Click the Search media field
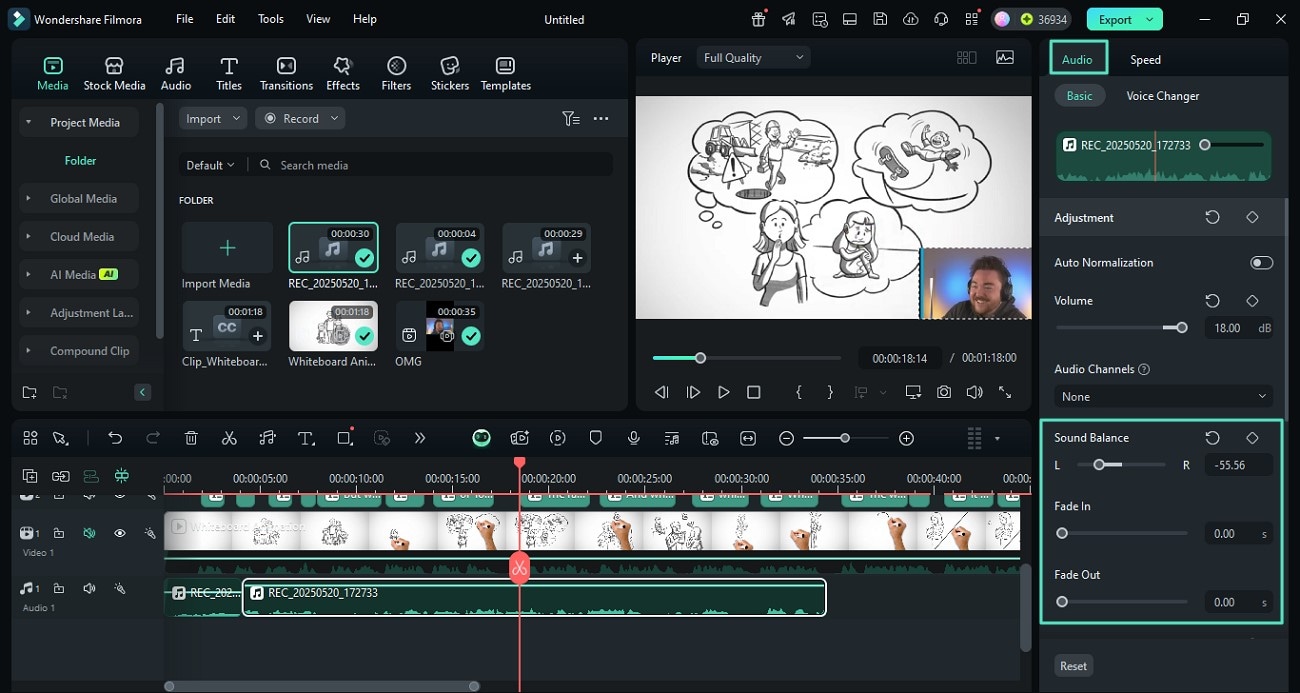This screenshot has height=693, width=1300. pos(434,165)
